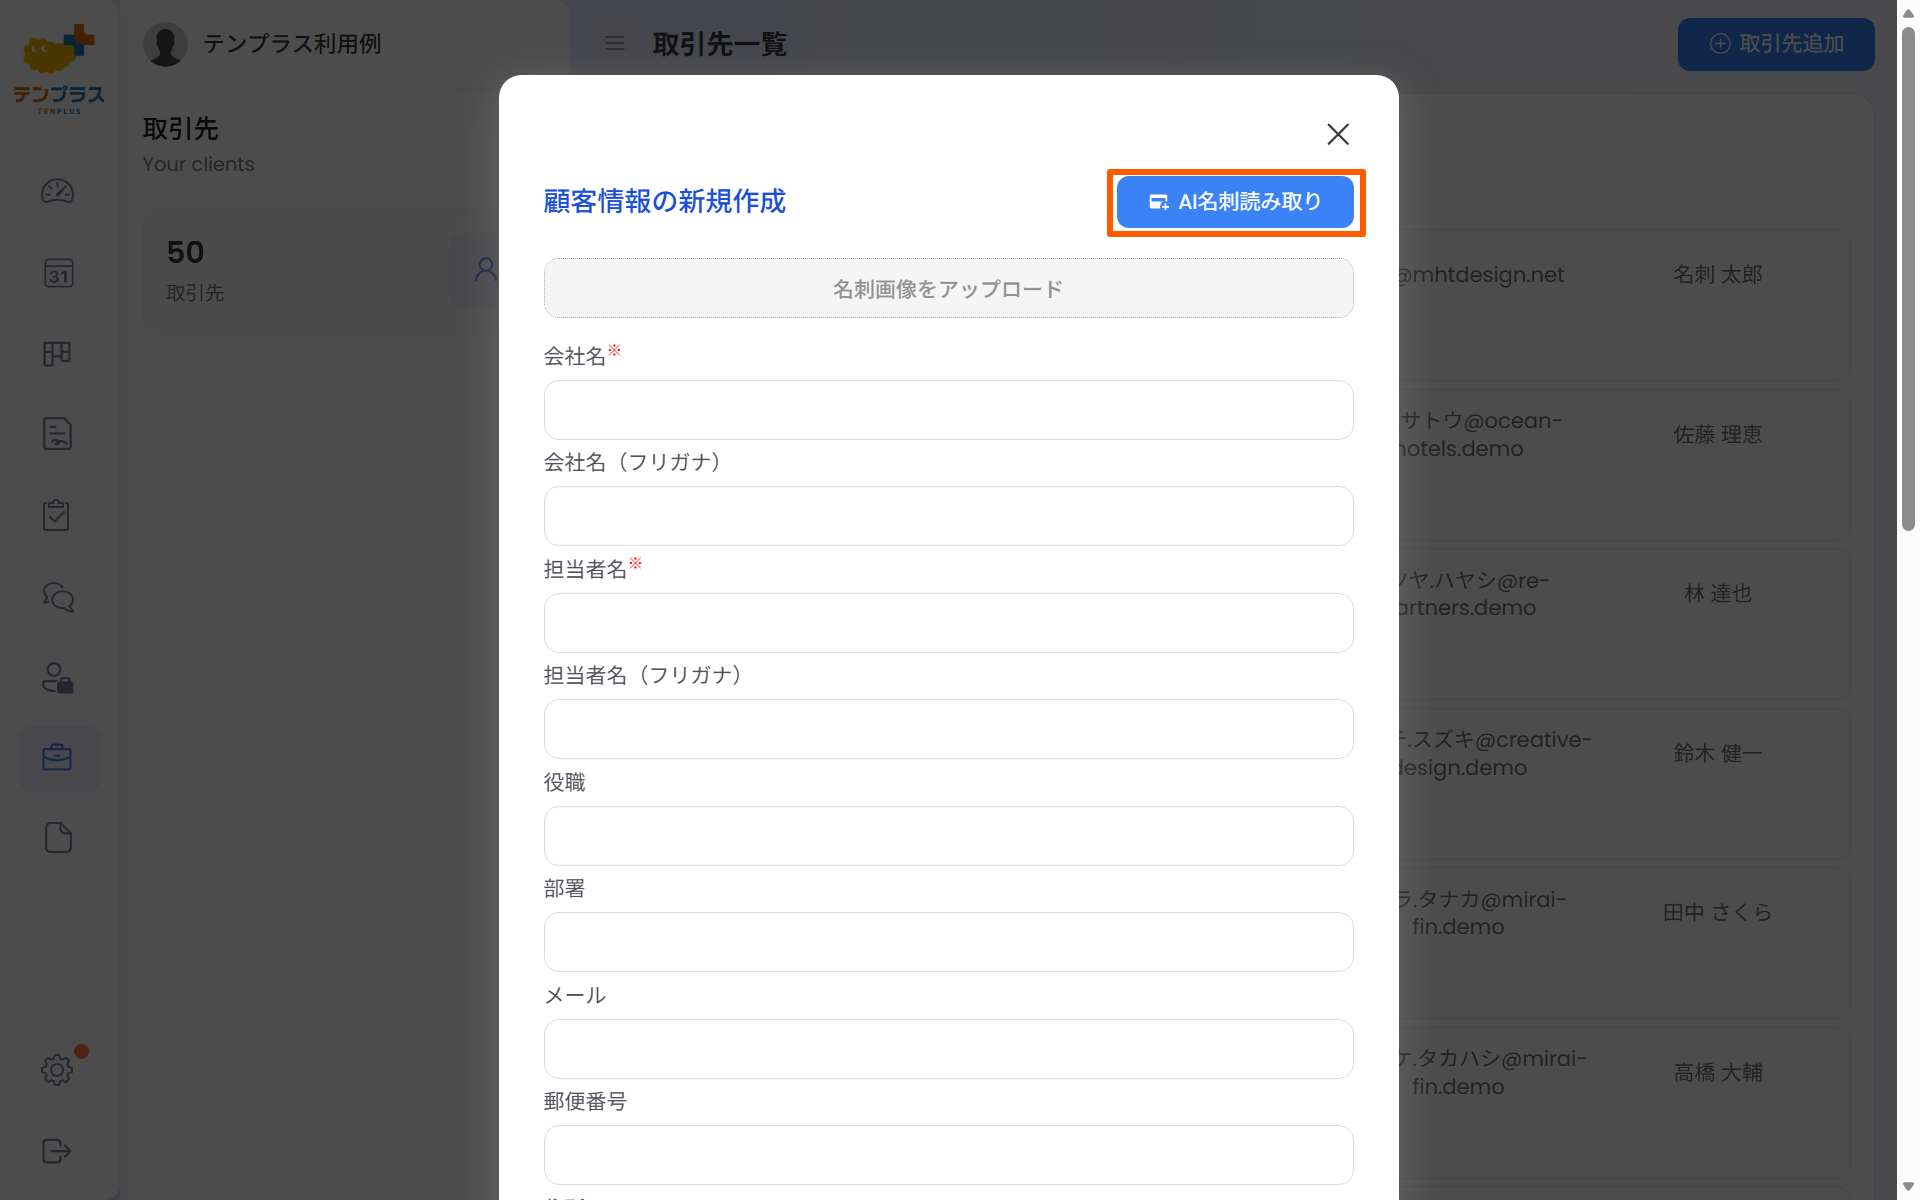Screen dimensions: 1920x1200
Task: Focus the 担当者名 input field
Action: click(948, 623)
